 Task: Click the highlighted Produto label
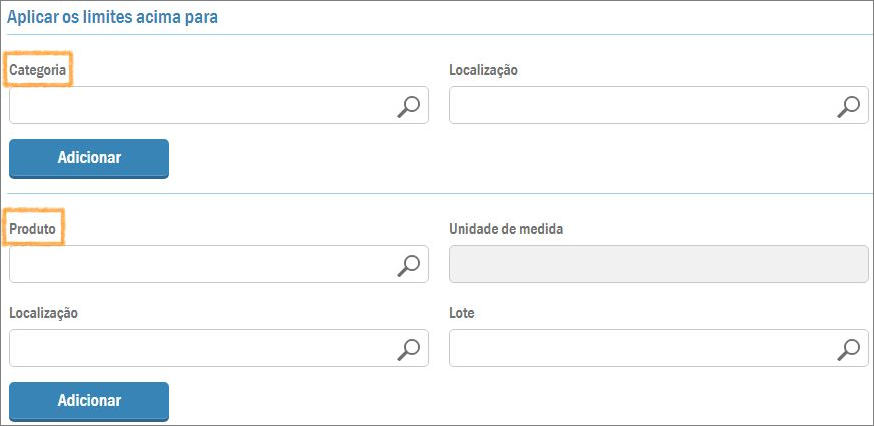click(x=35, y=228)
